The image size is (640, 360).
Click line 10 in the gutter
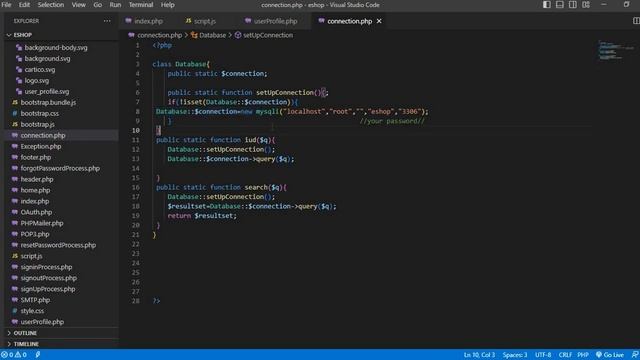[x=136, y=131]
